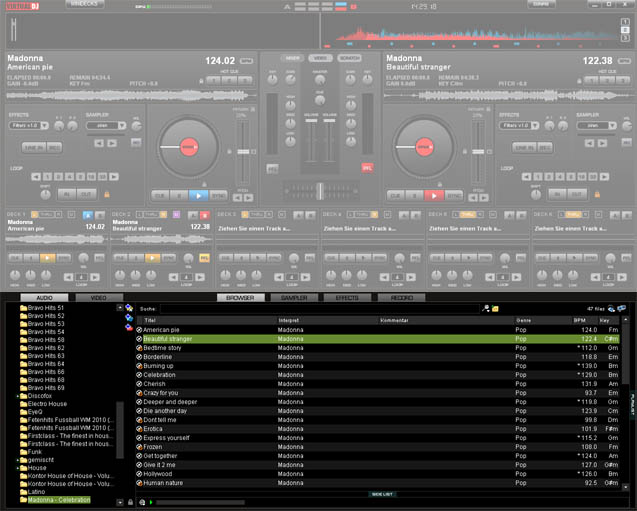The width and height of the screenshot is (637, 511).
Task: Toggle mini Deck 2 yellow PFL button
Action: coord(204,258)
